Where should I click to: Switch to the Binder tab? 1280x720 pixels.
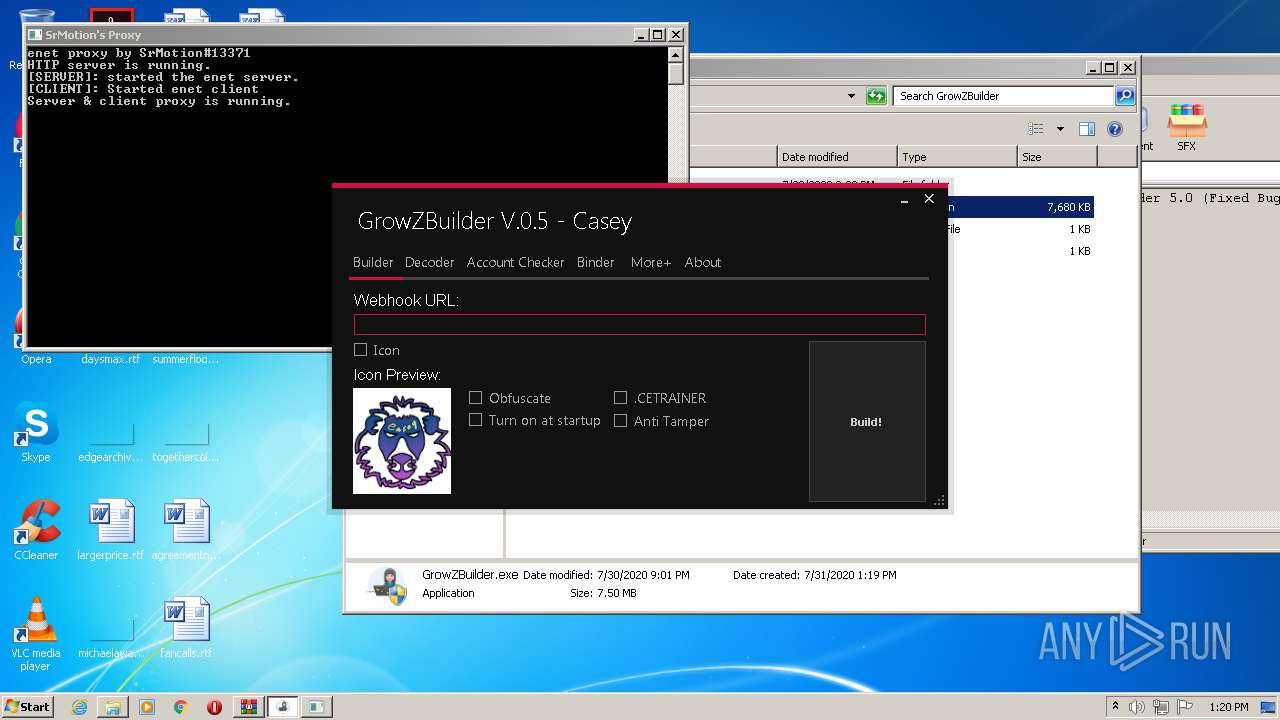(x=596, y=262)
